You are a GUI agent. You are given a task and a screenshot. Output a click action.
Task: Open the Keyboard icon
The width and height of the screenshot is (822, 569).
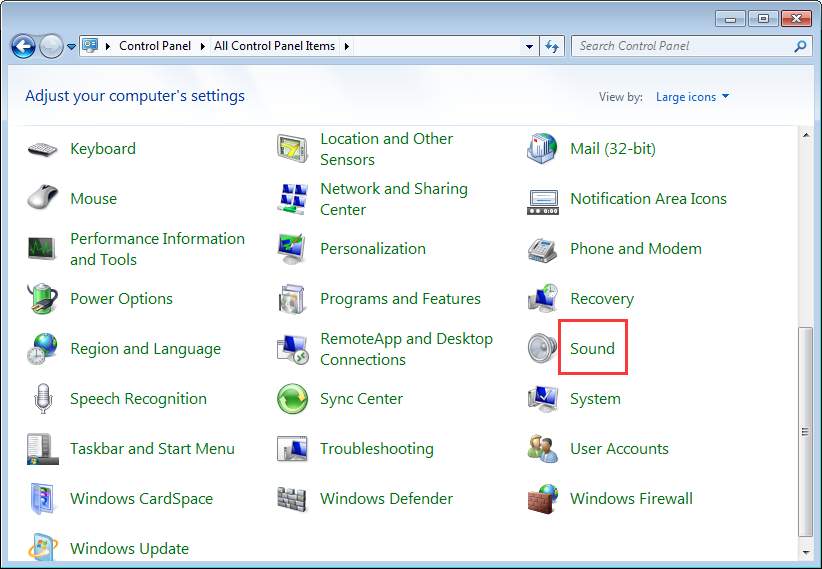pyautogui.click(x=42, y=149)
